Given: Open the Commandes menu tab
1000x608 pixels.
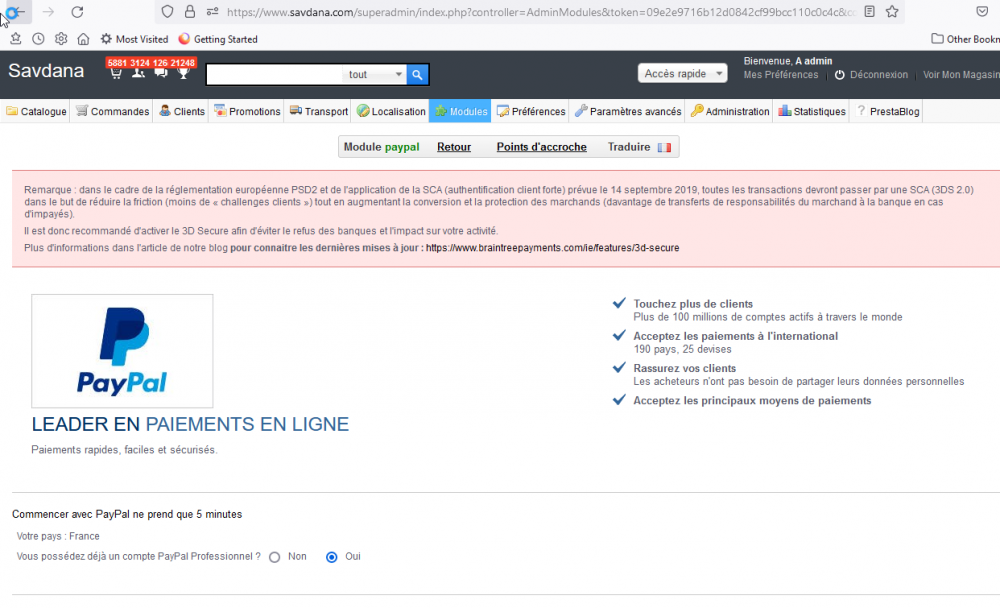Looking at the screenshot, I should click(112, 111).
